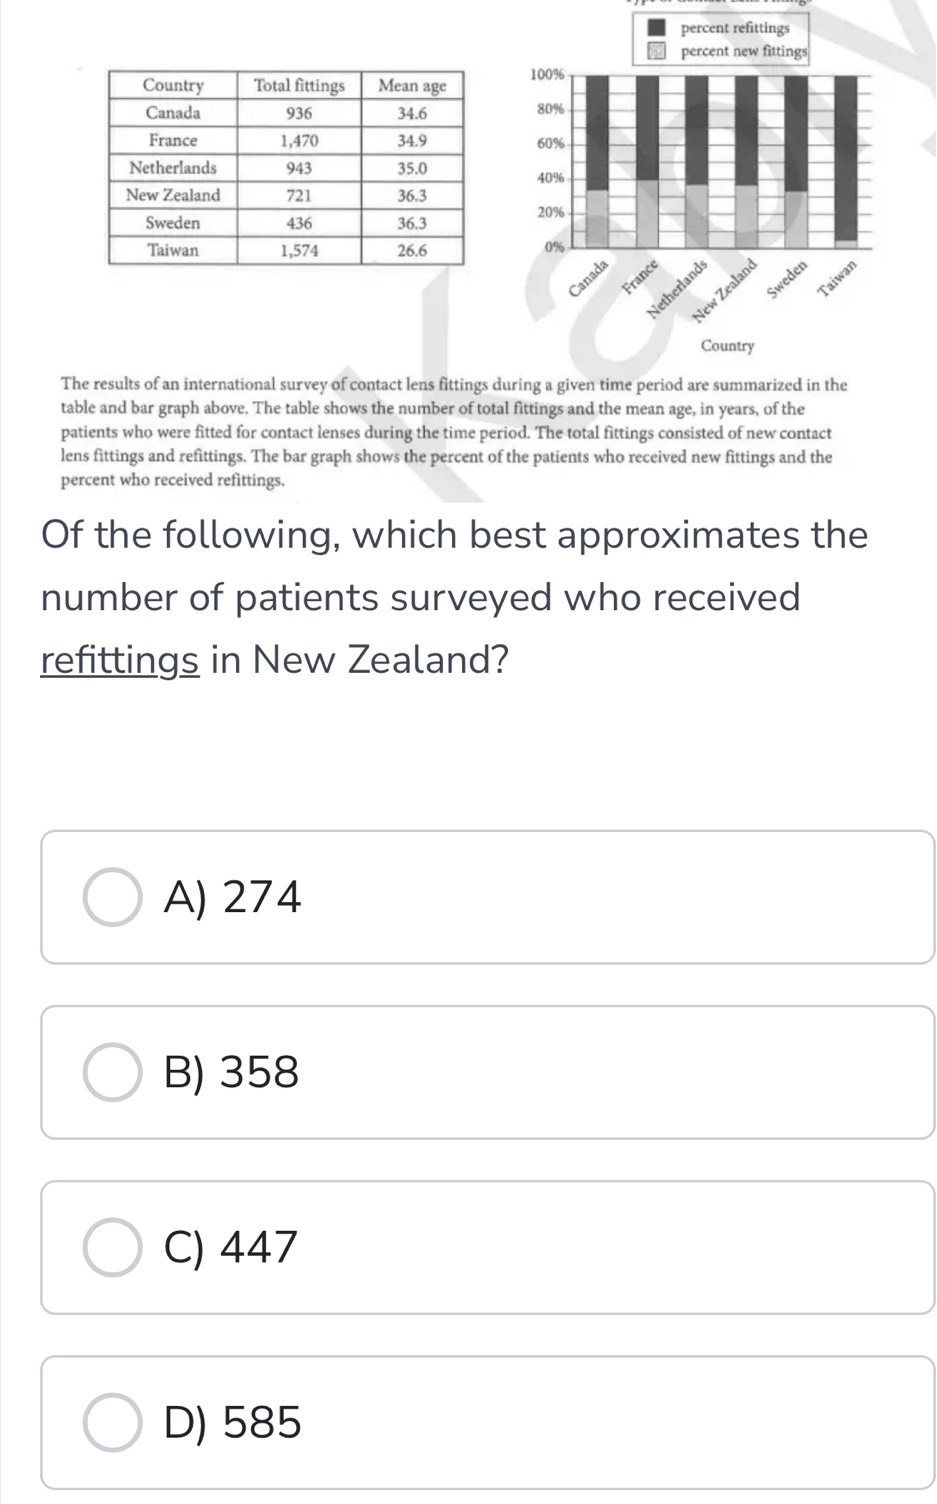Click the dark percent refittings legend swatch
This screenshot has width=937, height=1504.
[x=655, y=28]
